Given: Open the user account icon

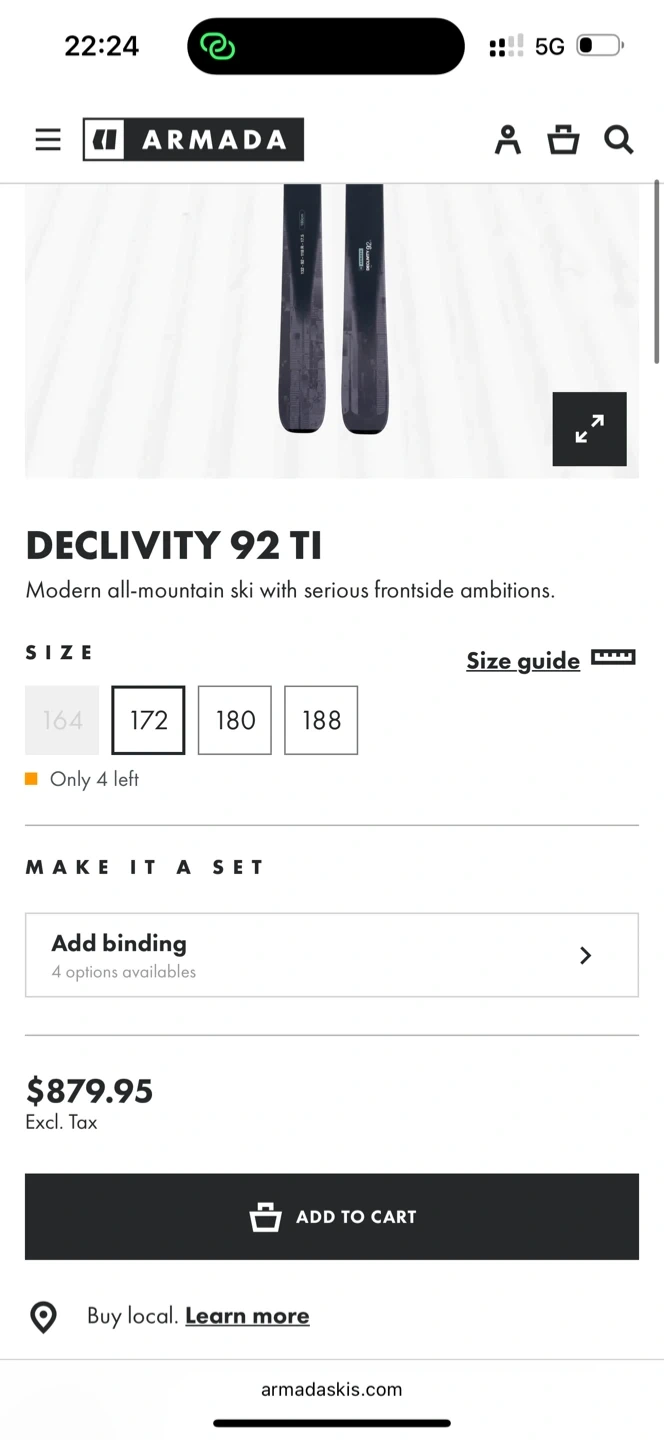Looking at the screenshot, I should click(x=508, y=140).
